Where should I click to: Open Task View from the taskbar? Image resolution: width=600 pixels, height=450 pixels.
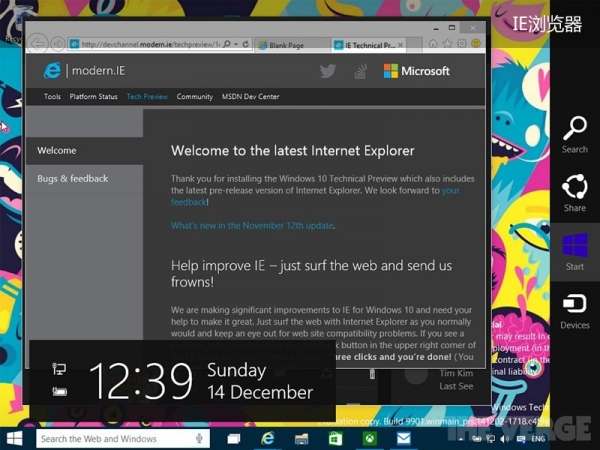coord(233,439)
